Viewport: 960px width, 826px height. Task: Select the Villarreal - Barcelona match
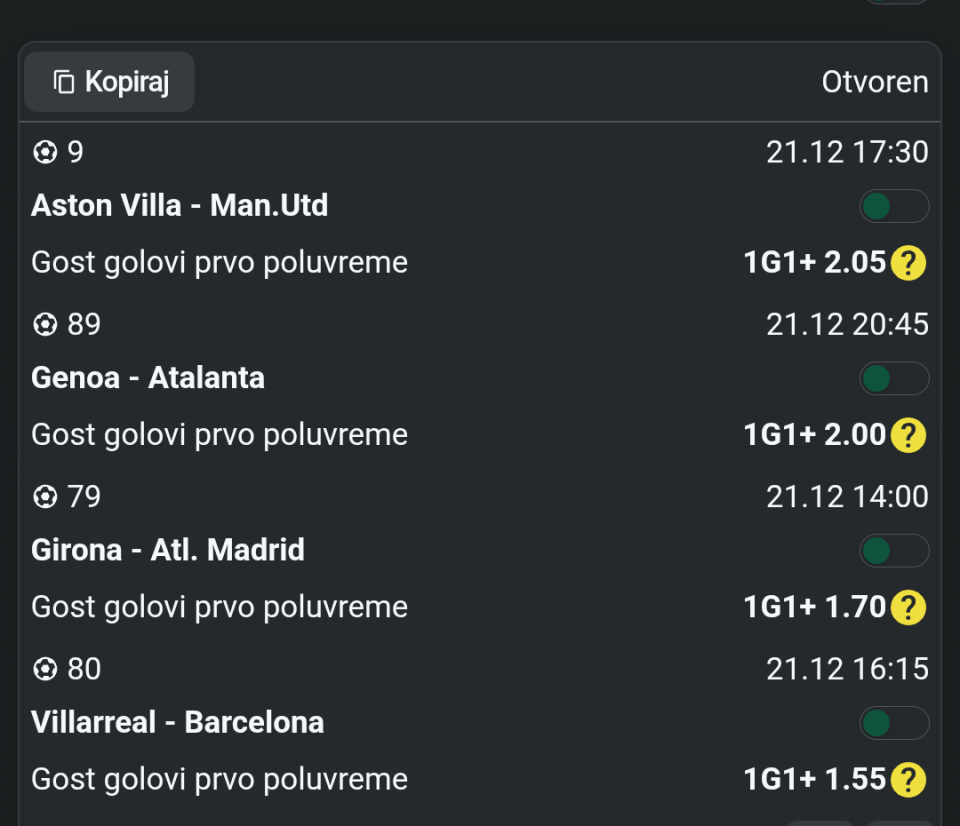[x=178, y=722]
